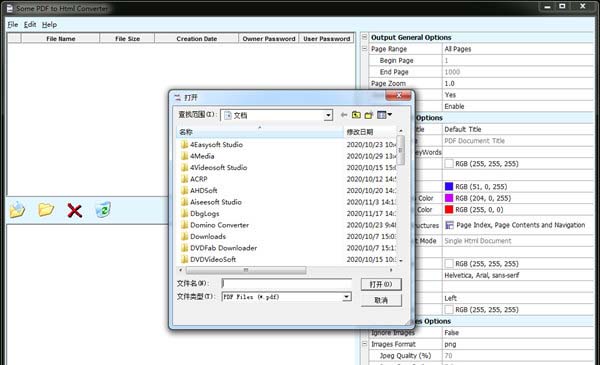Collapse the Page Range group
This screenshot has height=365, width=600.
(364, 49)
